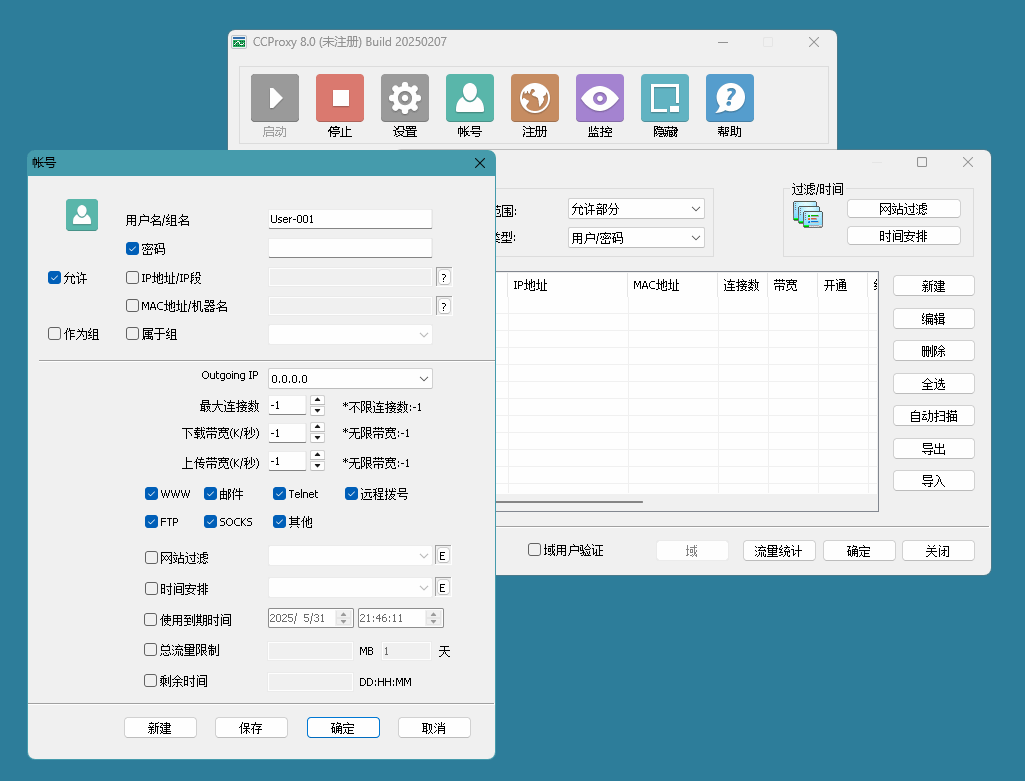Click the 自动扫描 button

click(x=933, y=416)
